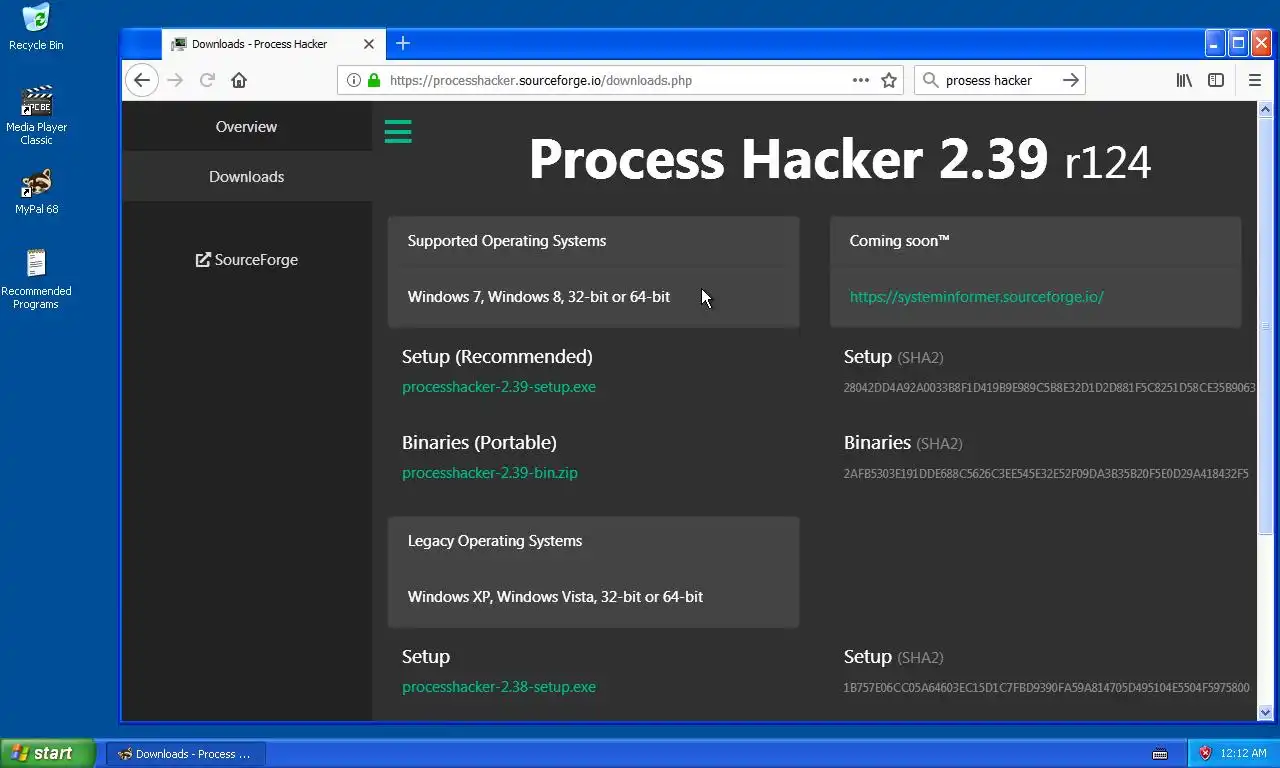
Task: Toggle the green page menu icon
Action: (398, 131)
